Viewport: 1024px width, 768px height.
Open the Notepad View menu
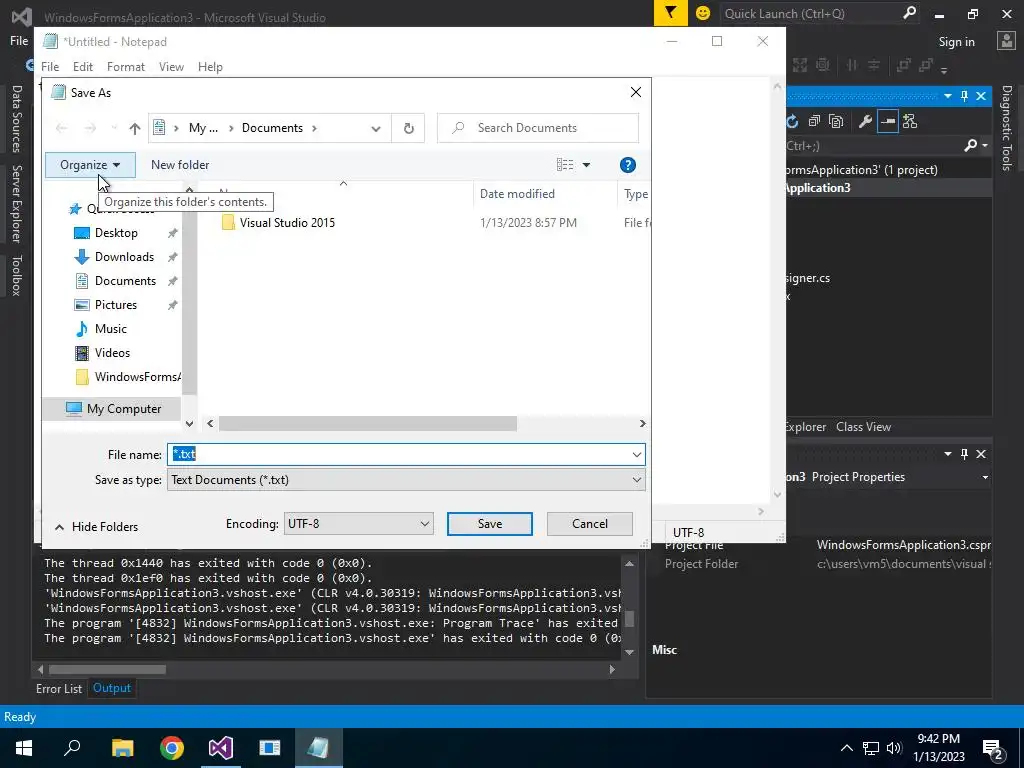click(x=171, y=67)
